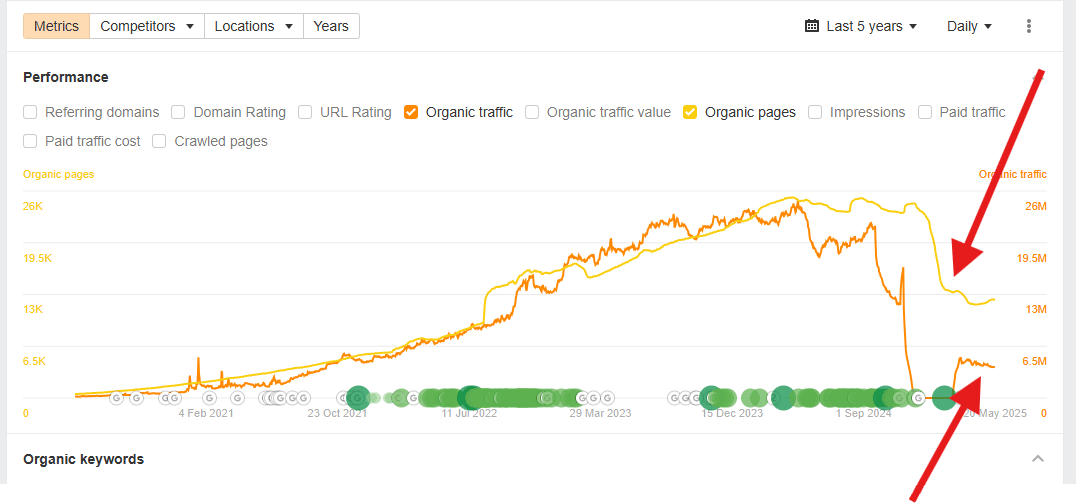Screen dimensions: 1076x504
Task: Uncheck the Organic pages checkbox
Action: pyautogui.click(x=690, y=112)
